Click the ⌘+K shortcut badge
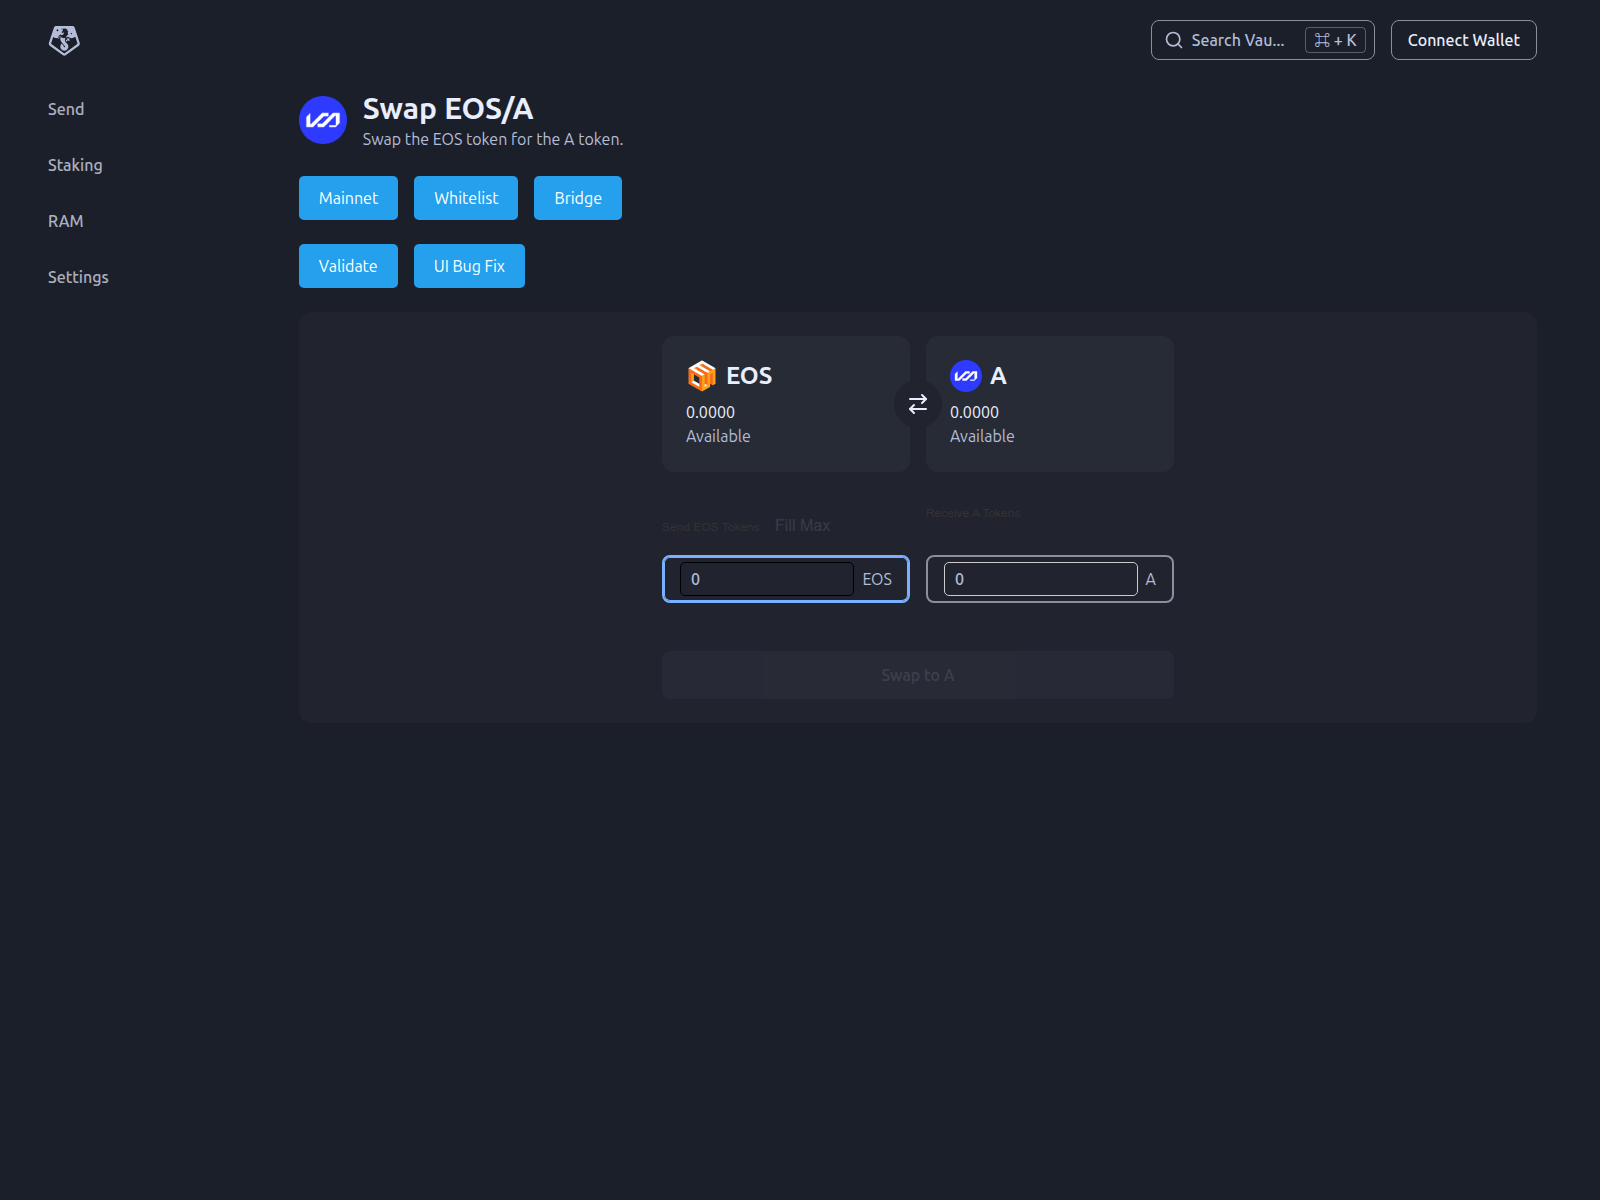The width and height of the screenshot is (1600, 1200). tap(1334, 40)
